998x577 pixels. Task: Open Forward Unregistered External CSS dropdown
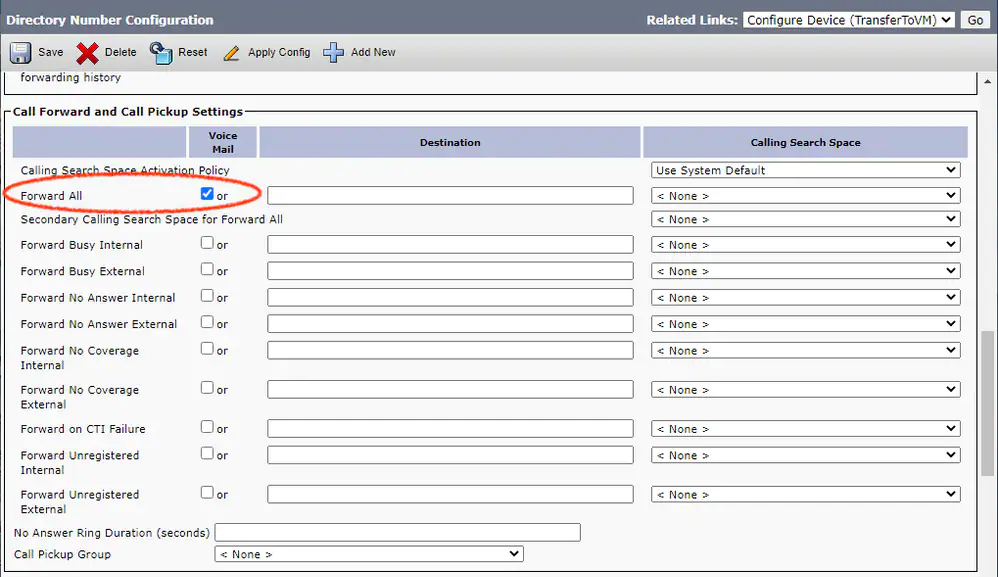[x=805, y=494]
